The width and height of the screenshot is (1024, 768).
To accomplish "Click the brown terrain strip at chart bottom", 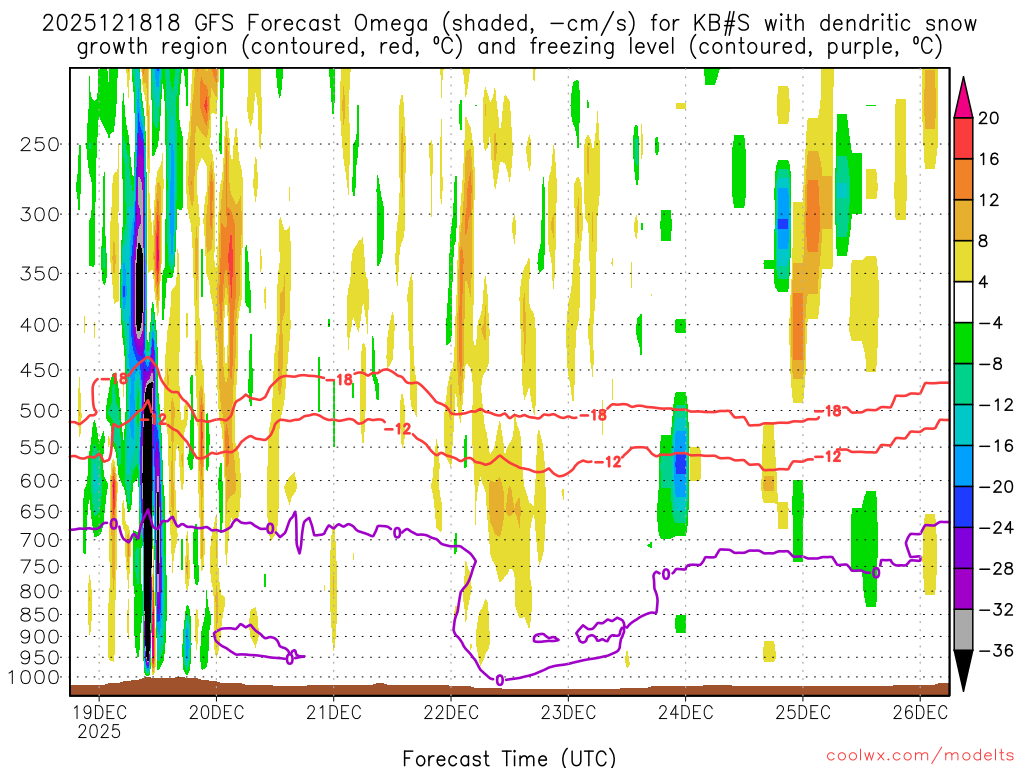I will coord(509,688).
